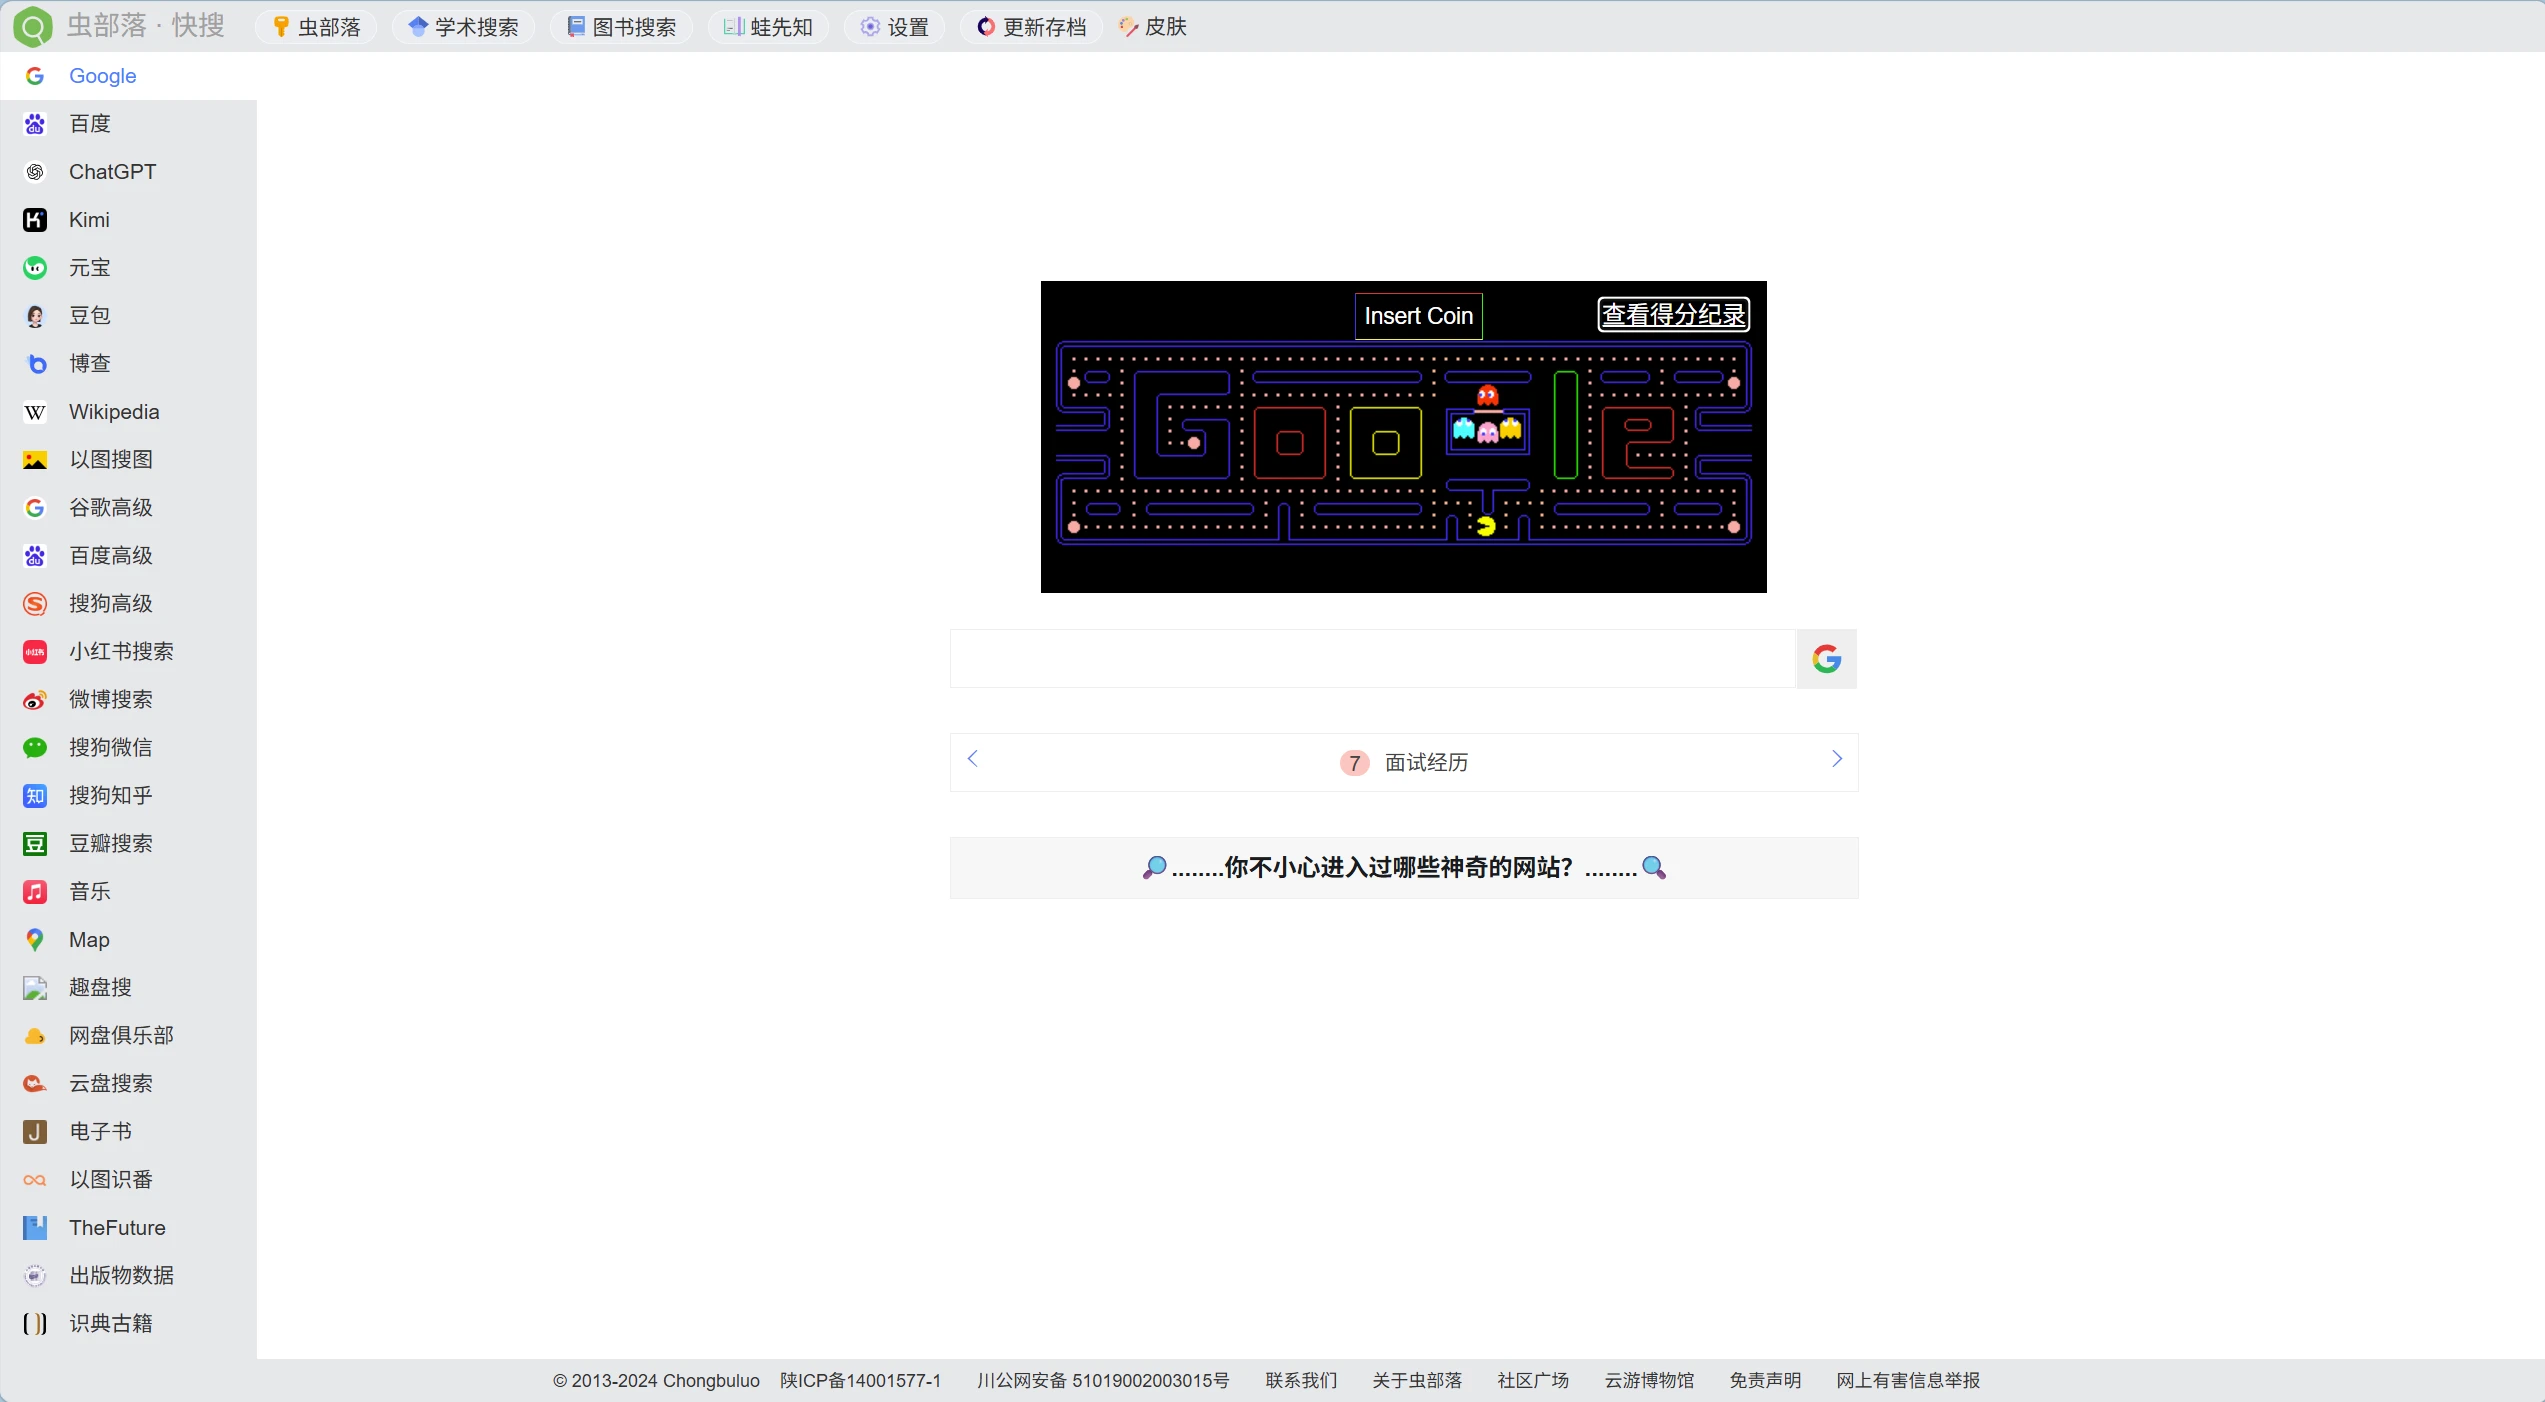This screenshot has width=2545, height=1402.
Task: Open the 陕ICP备14001577-1 footer link
Action: [860, 1381]
